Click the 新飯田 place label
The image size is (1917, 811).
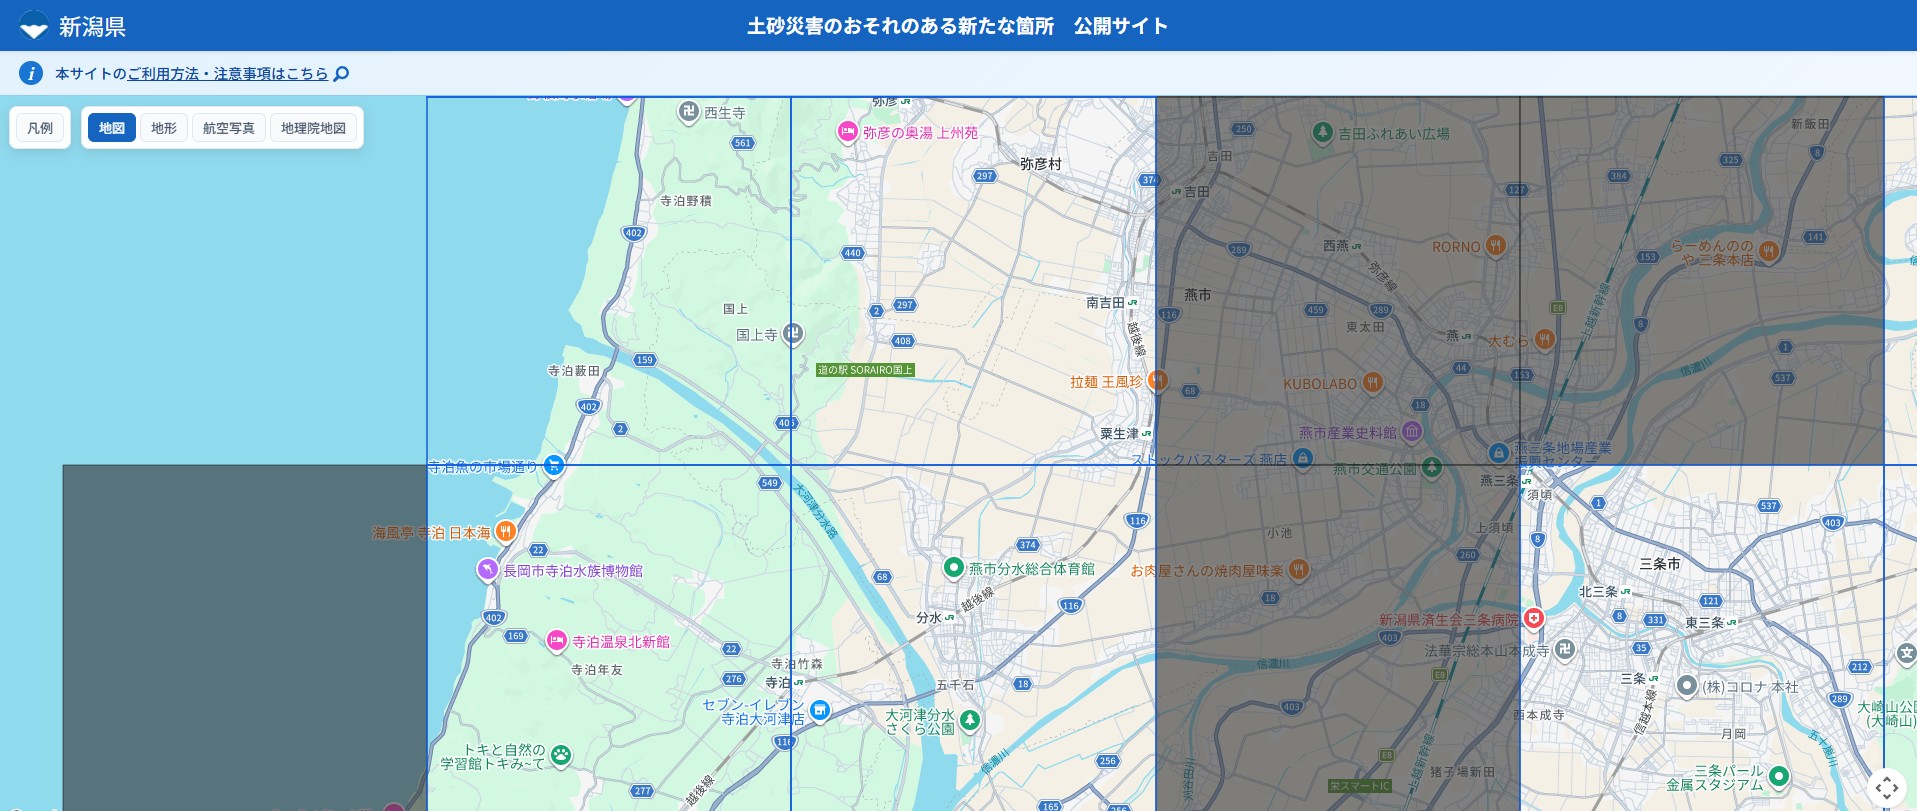point(1810,124)
